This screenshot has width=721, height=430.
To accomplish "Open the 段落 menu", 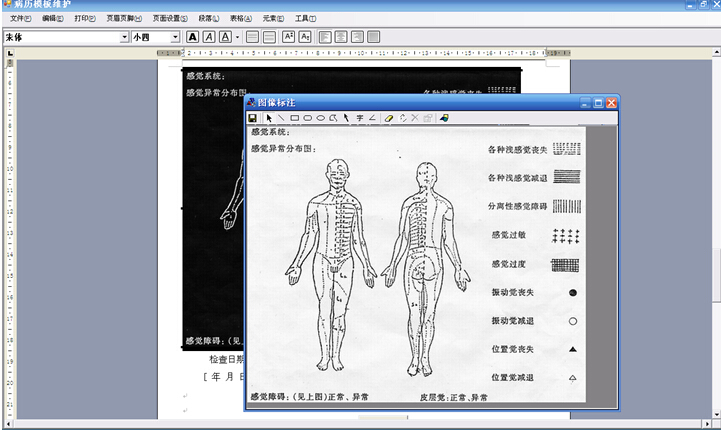I will click(209, 18).
